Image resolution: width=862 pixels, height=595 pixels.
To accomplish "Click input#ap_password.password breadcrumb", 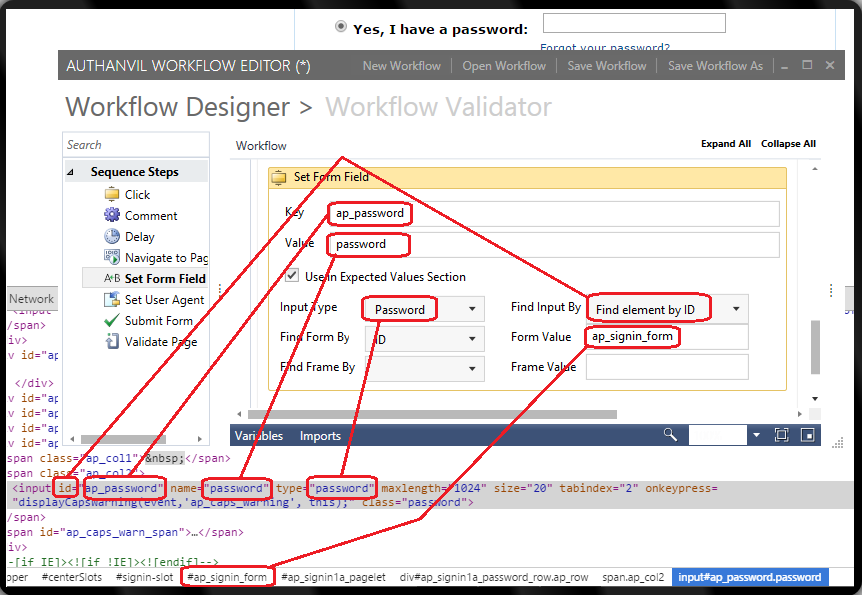I will (x=750, y=577).
